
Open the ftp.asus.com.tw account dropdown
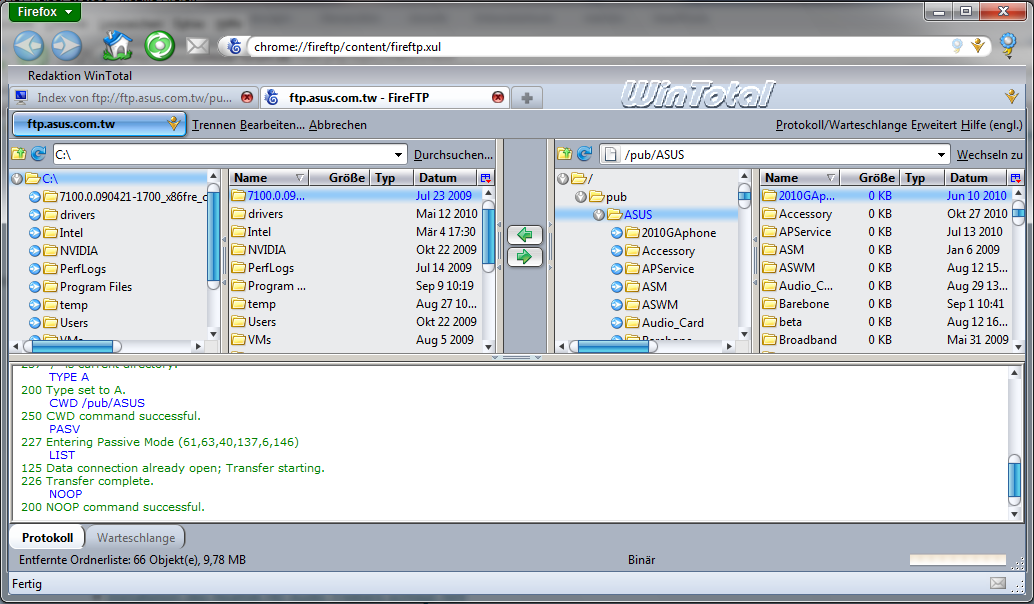point(99,124)
